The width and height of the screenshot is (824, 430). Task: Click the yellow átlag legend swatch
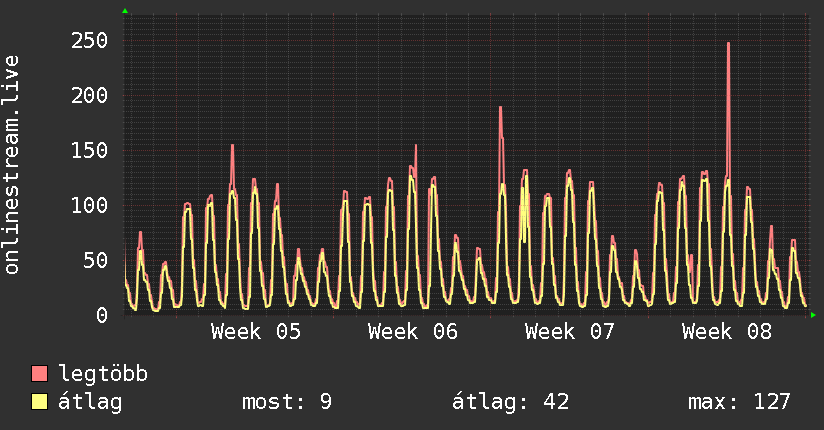tap(39, 402)
